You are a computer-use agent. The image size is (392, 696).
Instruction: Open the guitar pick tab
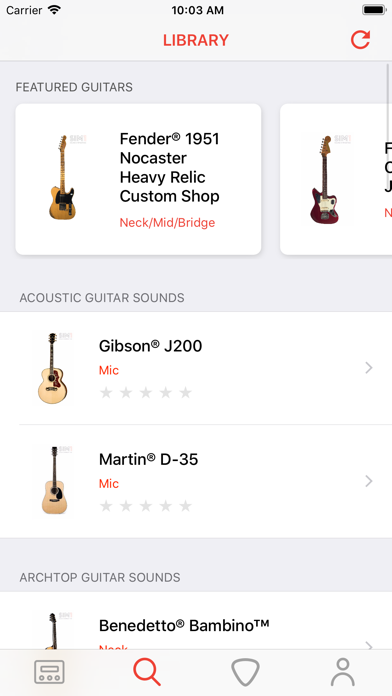[x=245, y=672]
